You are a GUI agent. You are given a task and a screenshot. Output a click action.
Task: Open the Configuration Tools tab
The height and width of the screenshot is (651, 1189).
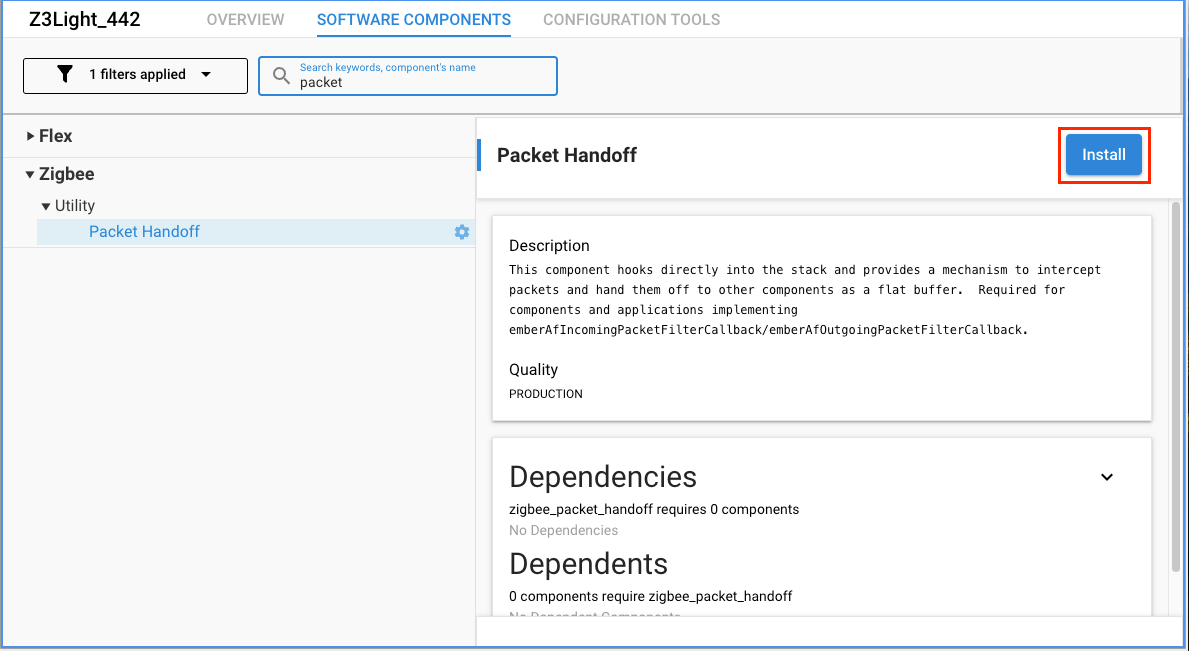click(632, 20)
